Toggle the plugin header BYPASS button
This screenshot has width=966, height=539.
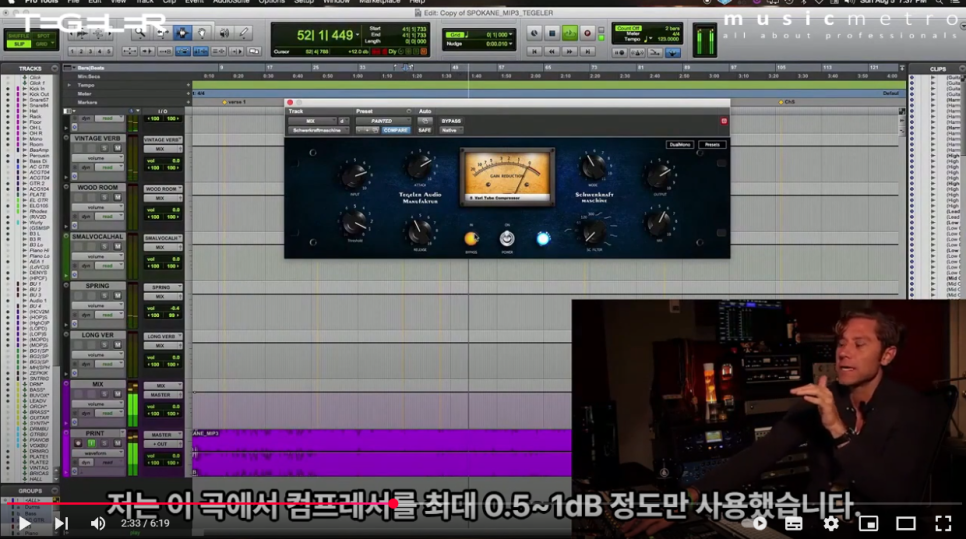[451, 121]
